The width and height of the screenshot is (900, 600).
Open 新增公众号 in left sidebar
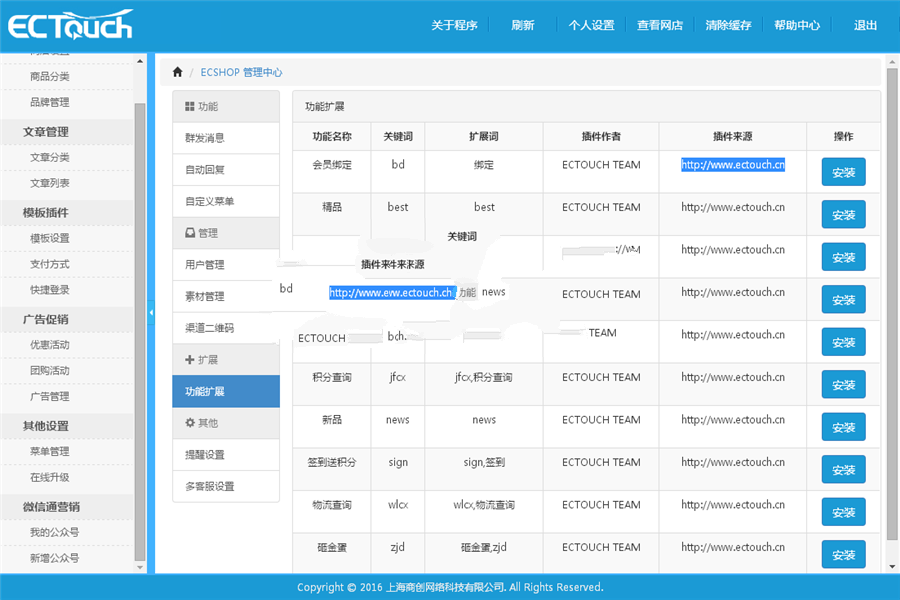coord(55,558)
